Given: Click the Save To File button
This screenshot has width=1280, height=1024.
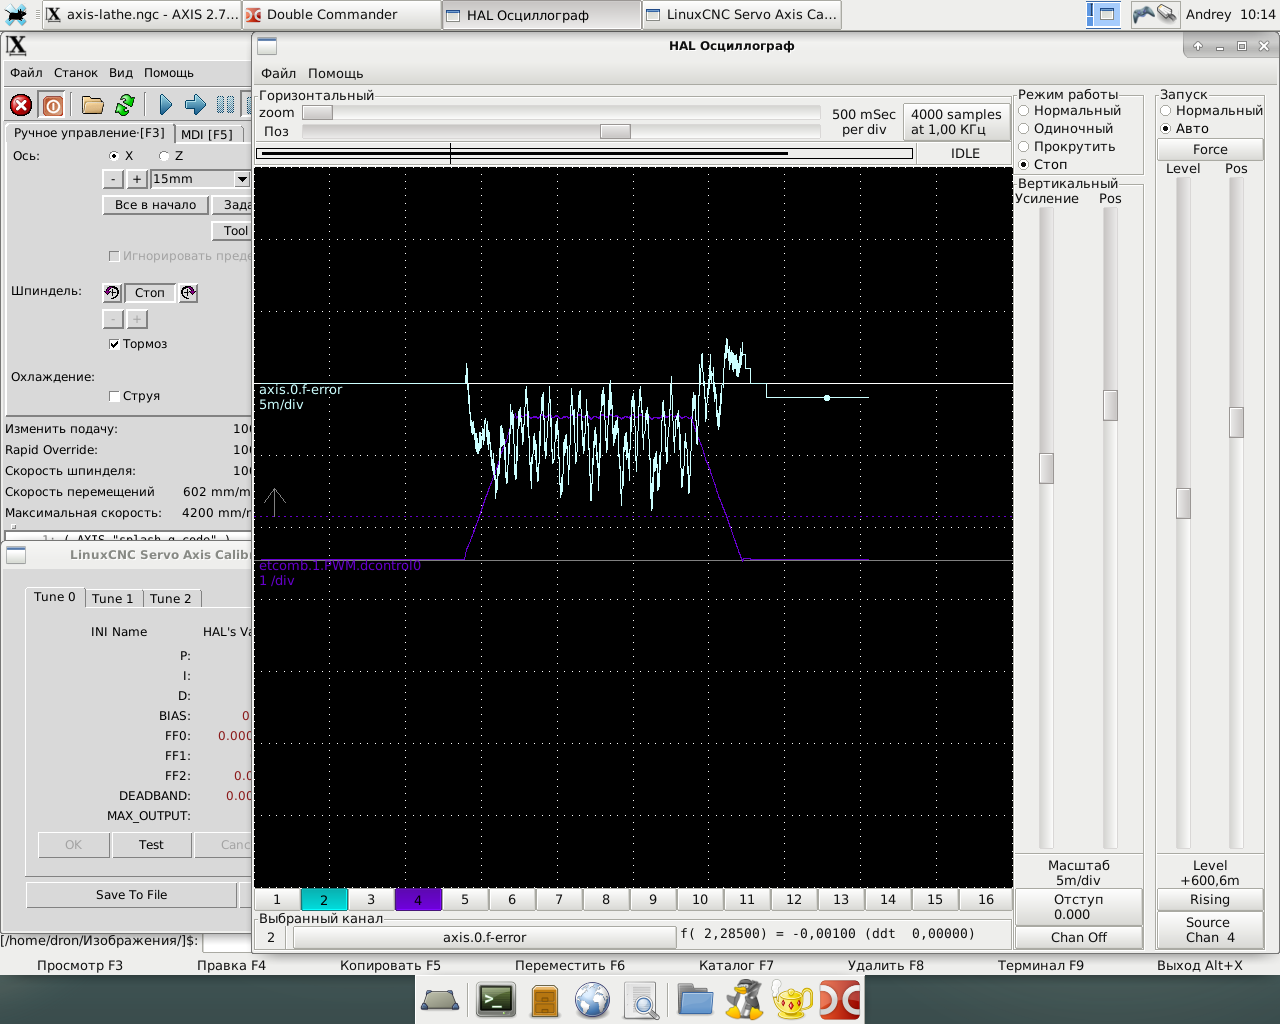Looking at the screenshot, I should point(131,895).
